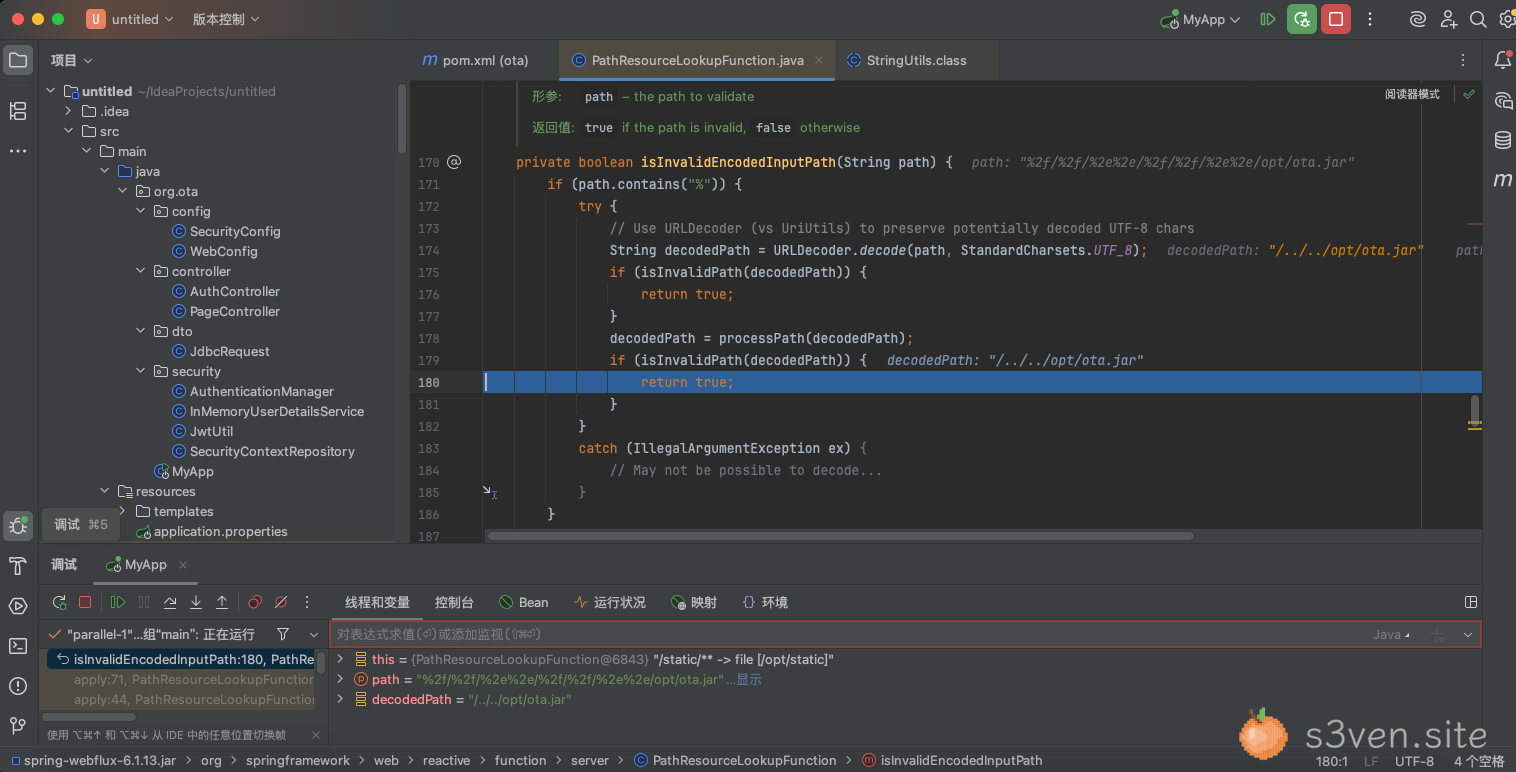
Task: Open the Bean tab
Action: pyautogui.click(x=523, y=602)
